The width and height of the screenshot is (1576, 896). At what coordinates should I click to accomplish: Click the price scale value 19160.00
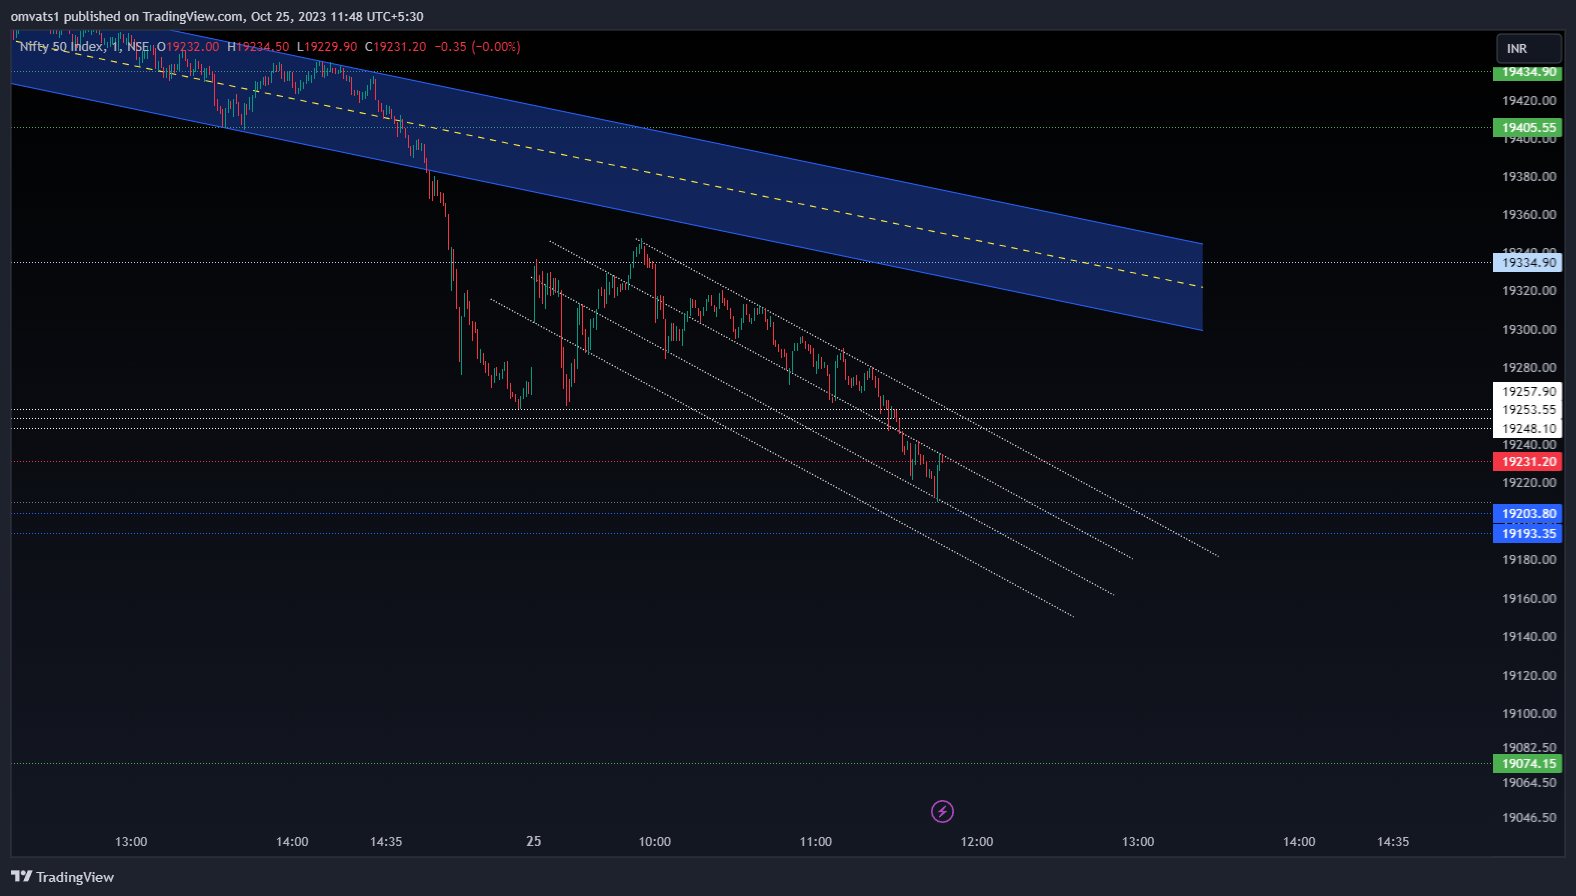pos(1529,599)
